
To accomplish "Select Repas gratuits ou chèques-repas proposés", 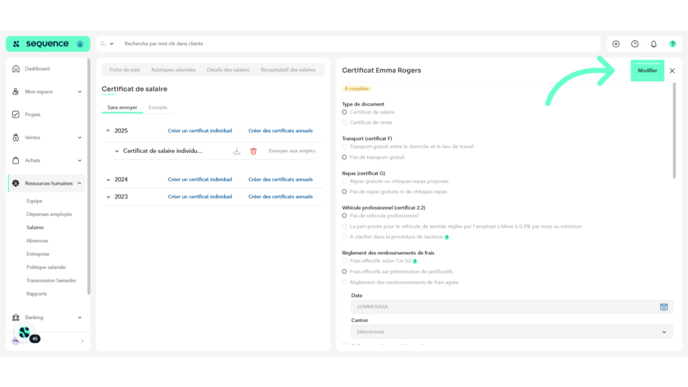I will 344,181.
